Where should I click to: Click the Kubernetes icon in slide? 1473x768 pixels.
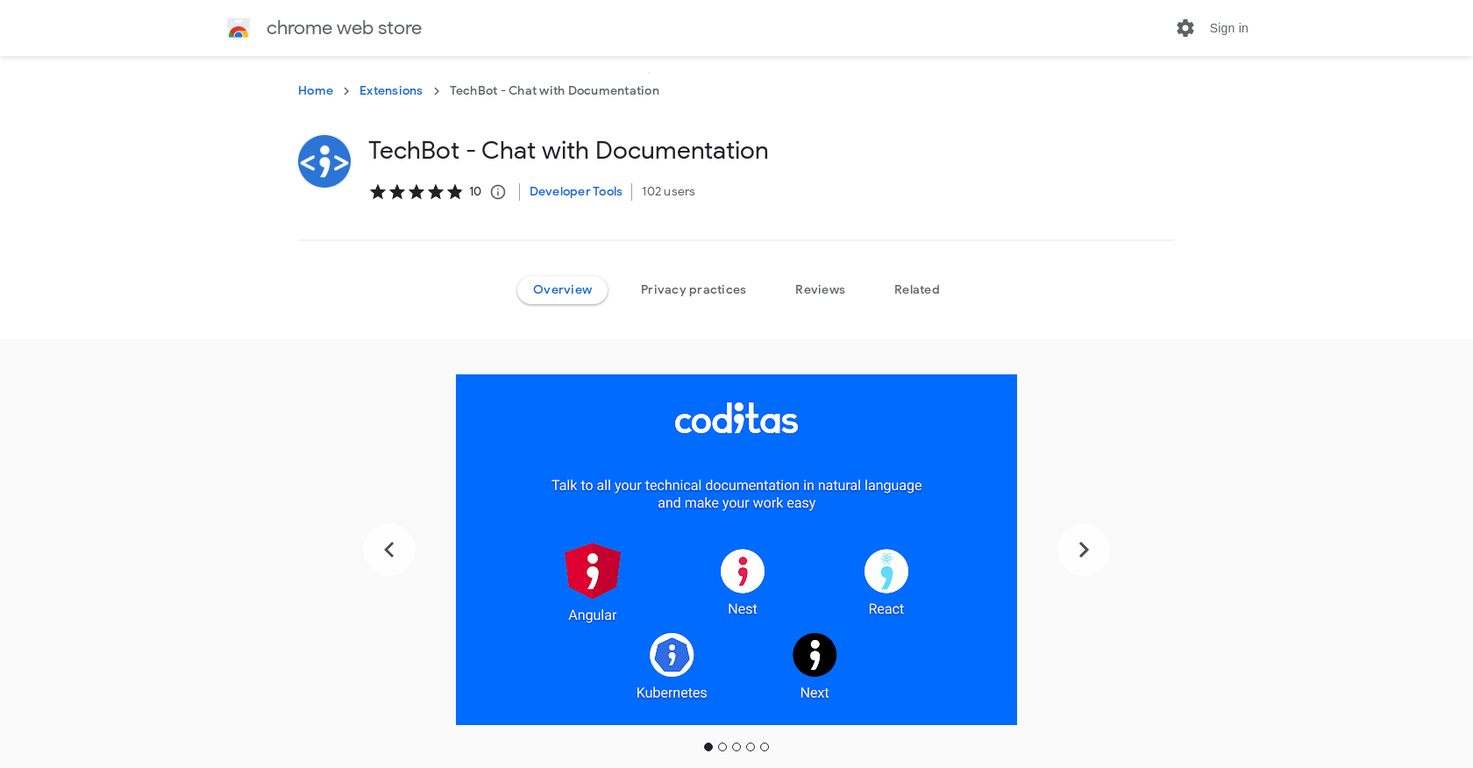[672, 655]
